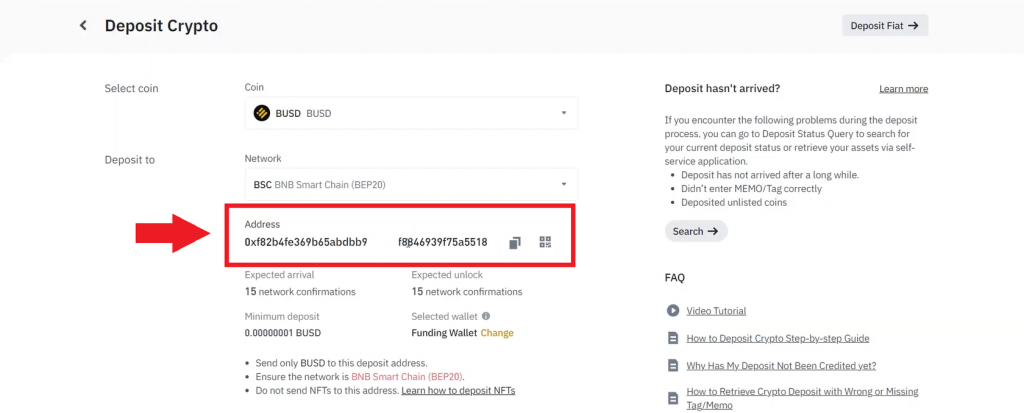Copy the deposit address
Screen dimensions: 1024x413
(515, 242)
